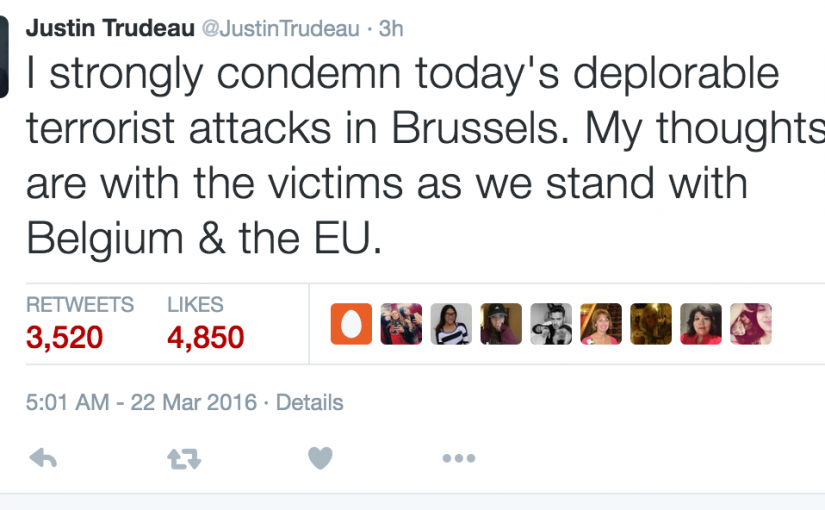Click the avatar with glasses and striped shirt
This screenshot has height=510, width=825.
pyautogui.click(x=451, y=324)
